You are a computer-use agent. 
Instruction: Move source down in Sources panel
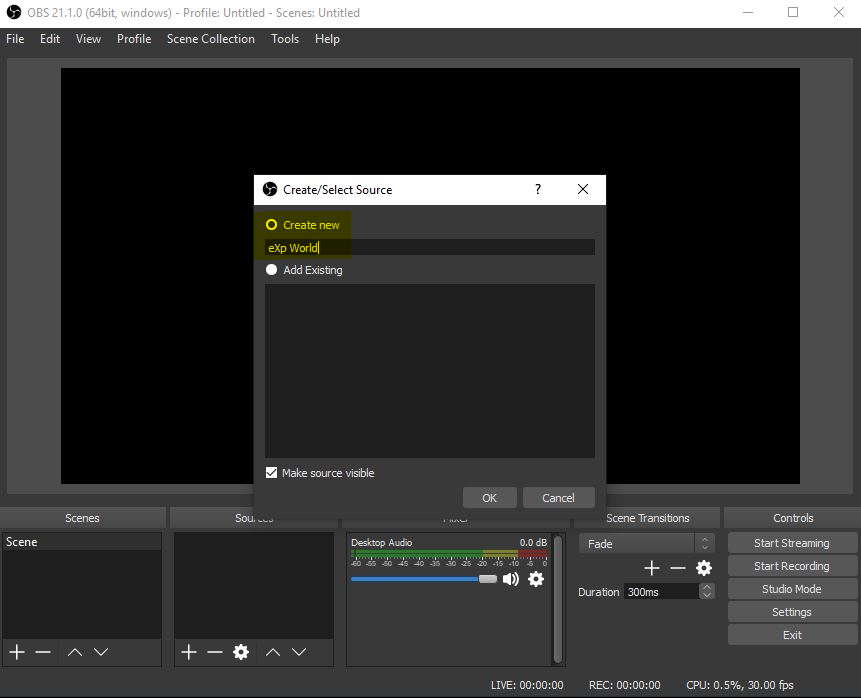(299, 652)
